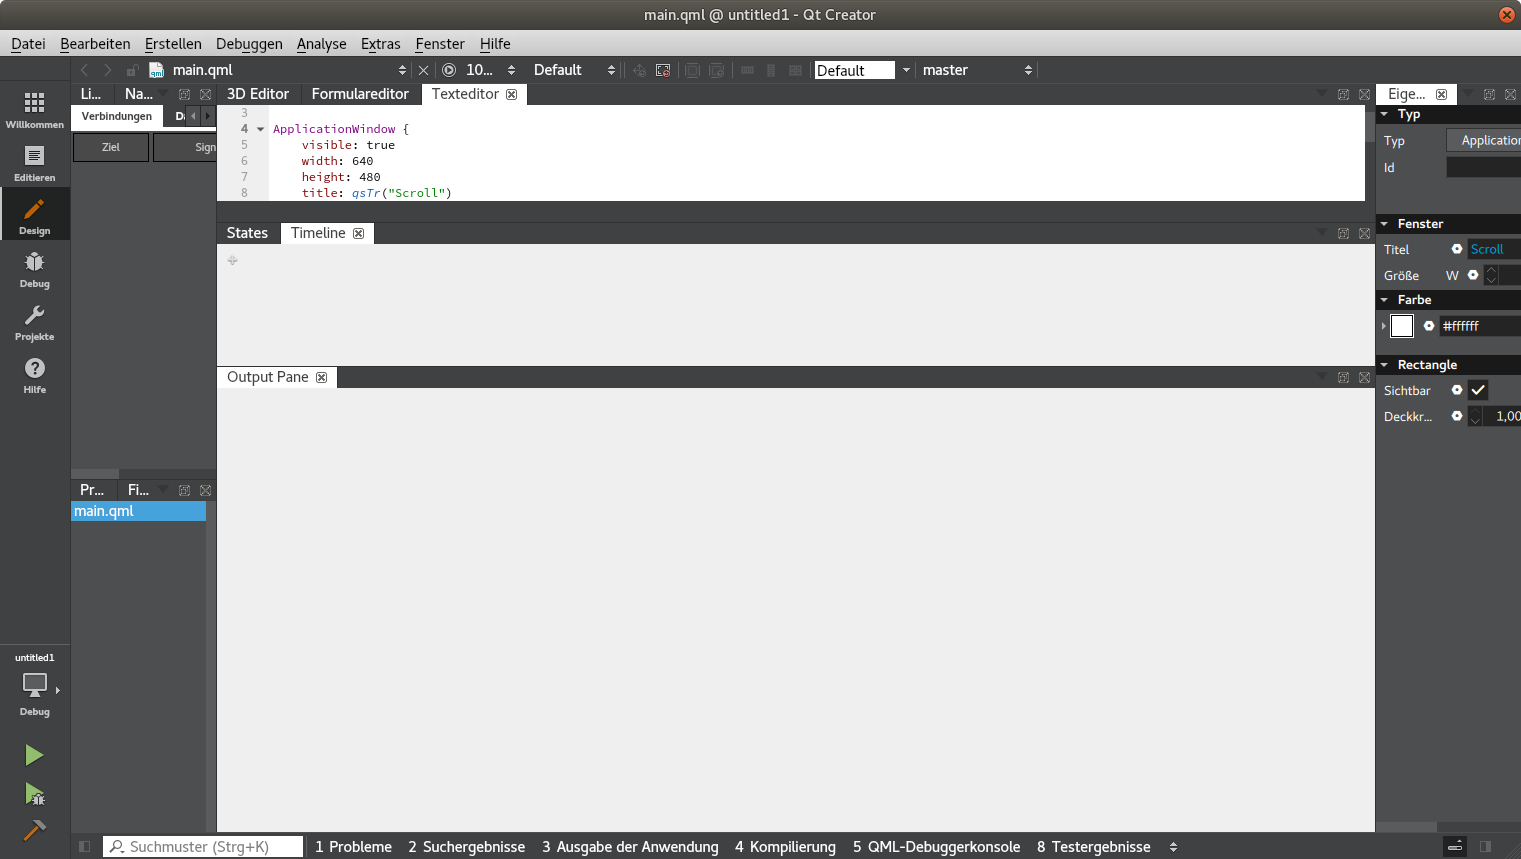Image resolution: width=1521 pixels, height=859 pixels.
Task: Click the Hilfe question mark icon
Action: coord(34,375)
